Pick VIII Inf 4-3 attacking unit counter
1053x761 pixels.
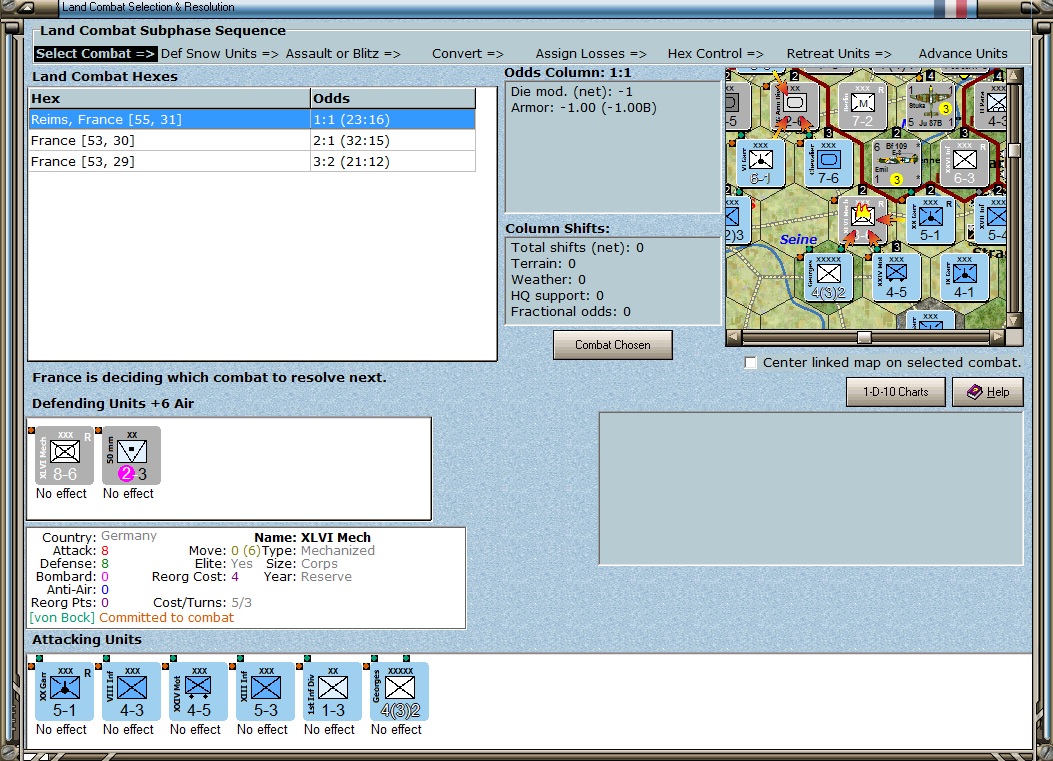132,692
